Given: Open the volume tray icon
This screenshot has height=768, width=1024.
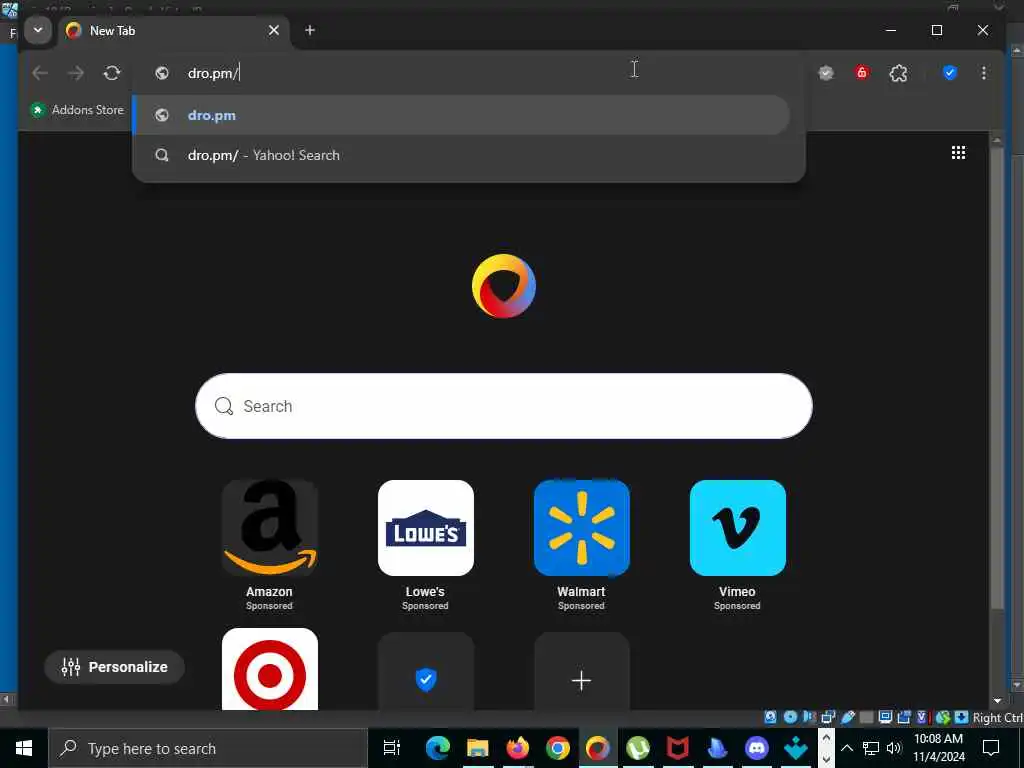Looking at the screenshot, I should click(x=893, y=748).
